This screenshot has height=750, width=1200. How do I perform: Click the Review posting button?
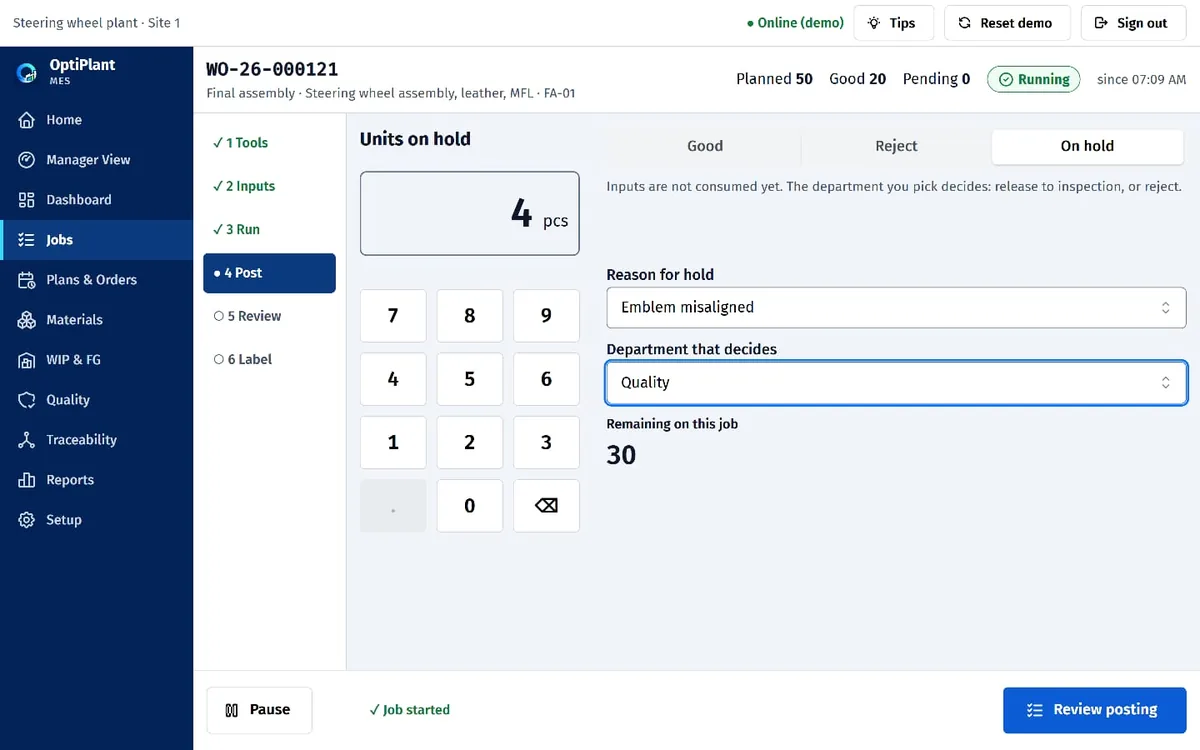coord(1094,710)
